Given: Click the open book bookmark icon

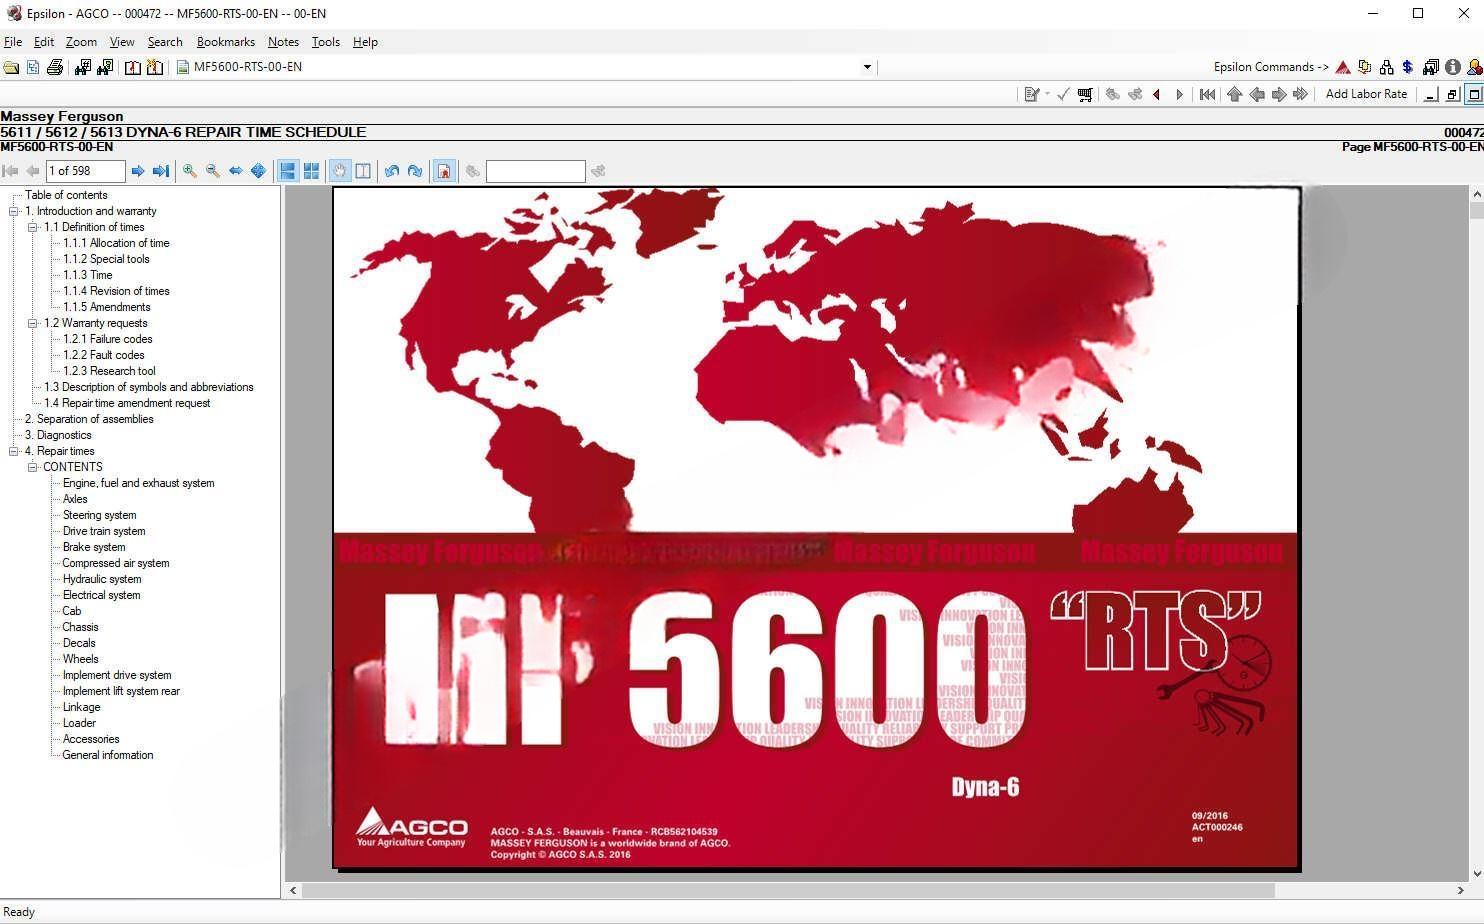Looking at the screenshot, I should tap(132, 67).
